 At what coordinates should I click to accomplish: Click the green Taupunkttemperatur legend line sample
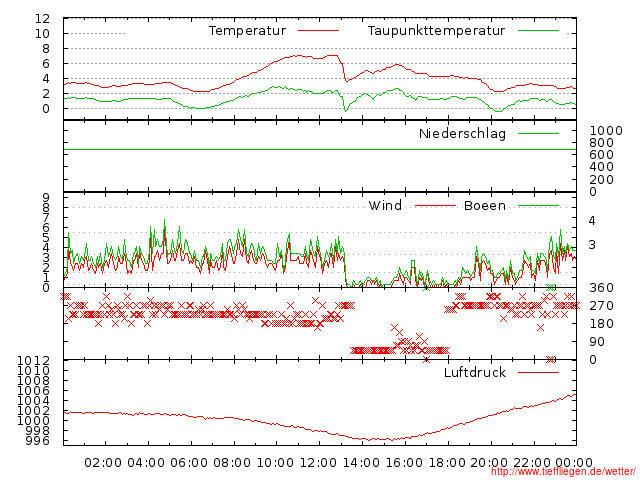tap(538, 31)
